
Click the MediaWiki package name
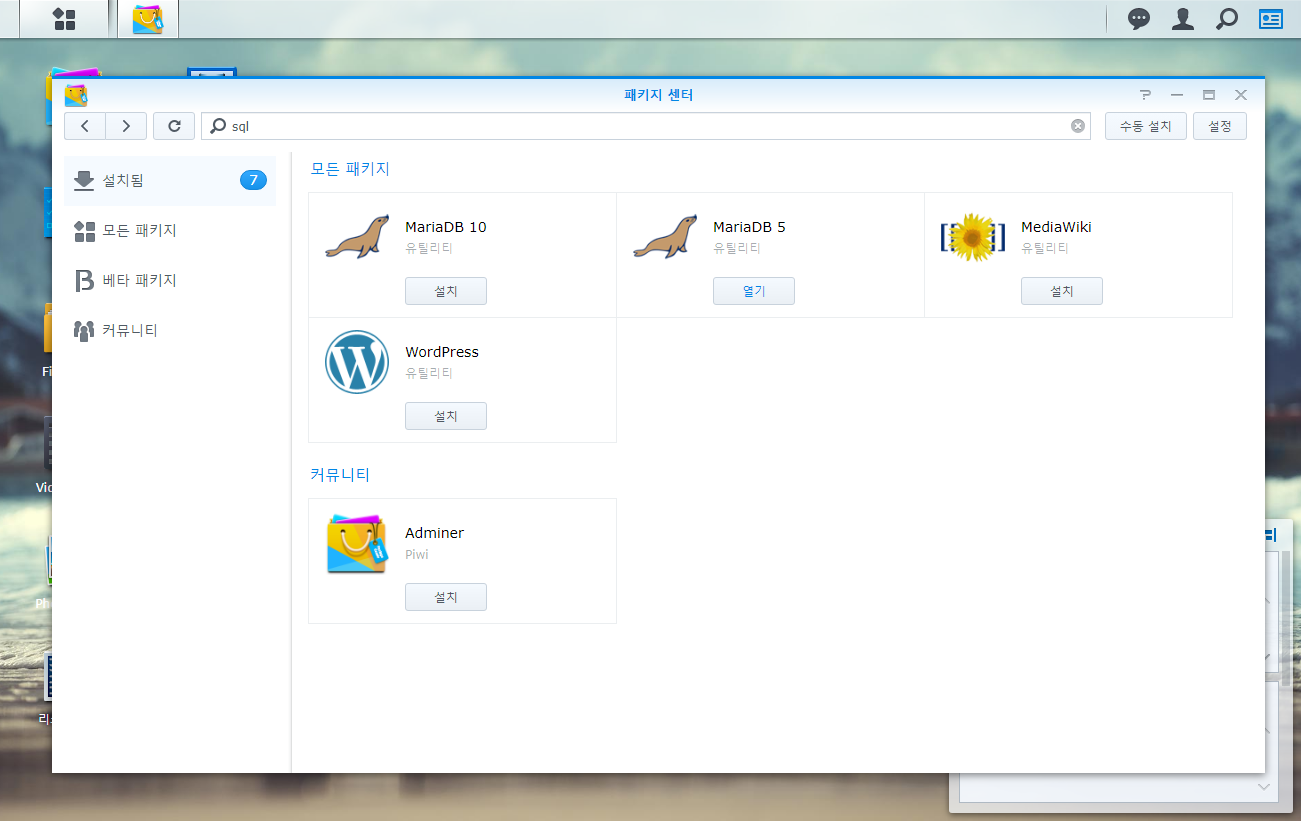click(1056, 227)
